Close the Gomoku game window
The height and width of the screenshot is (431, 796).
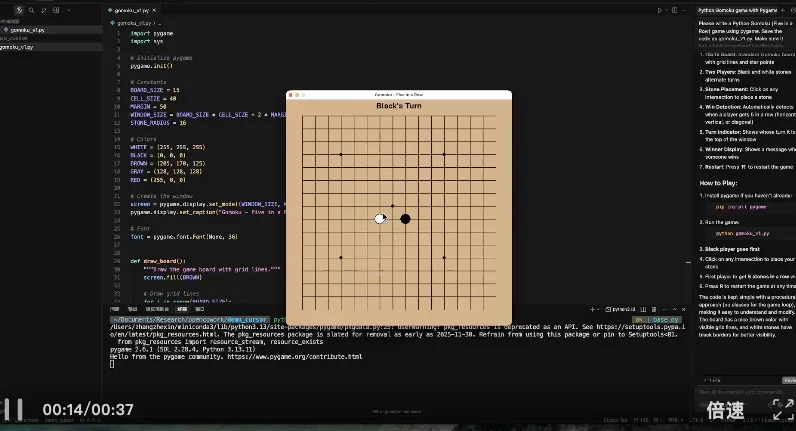coord(290,94)
